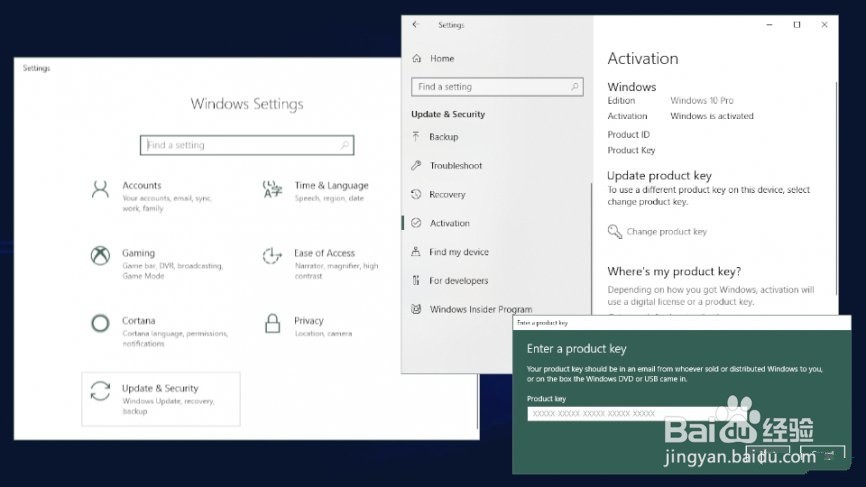Open Cortana settings

coord(160,331)
